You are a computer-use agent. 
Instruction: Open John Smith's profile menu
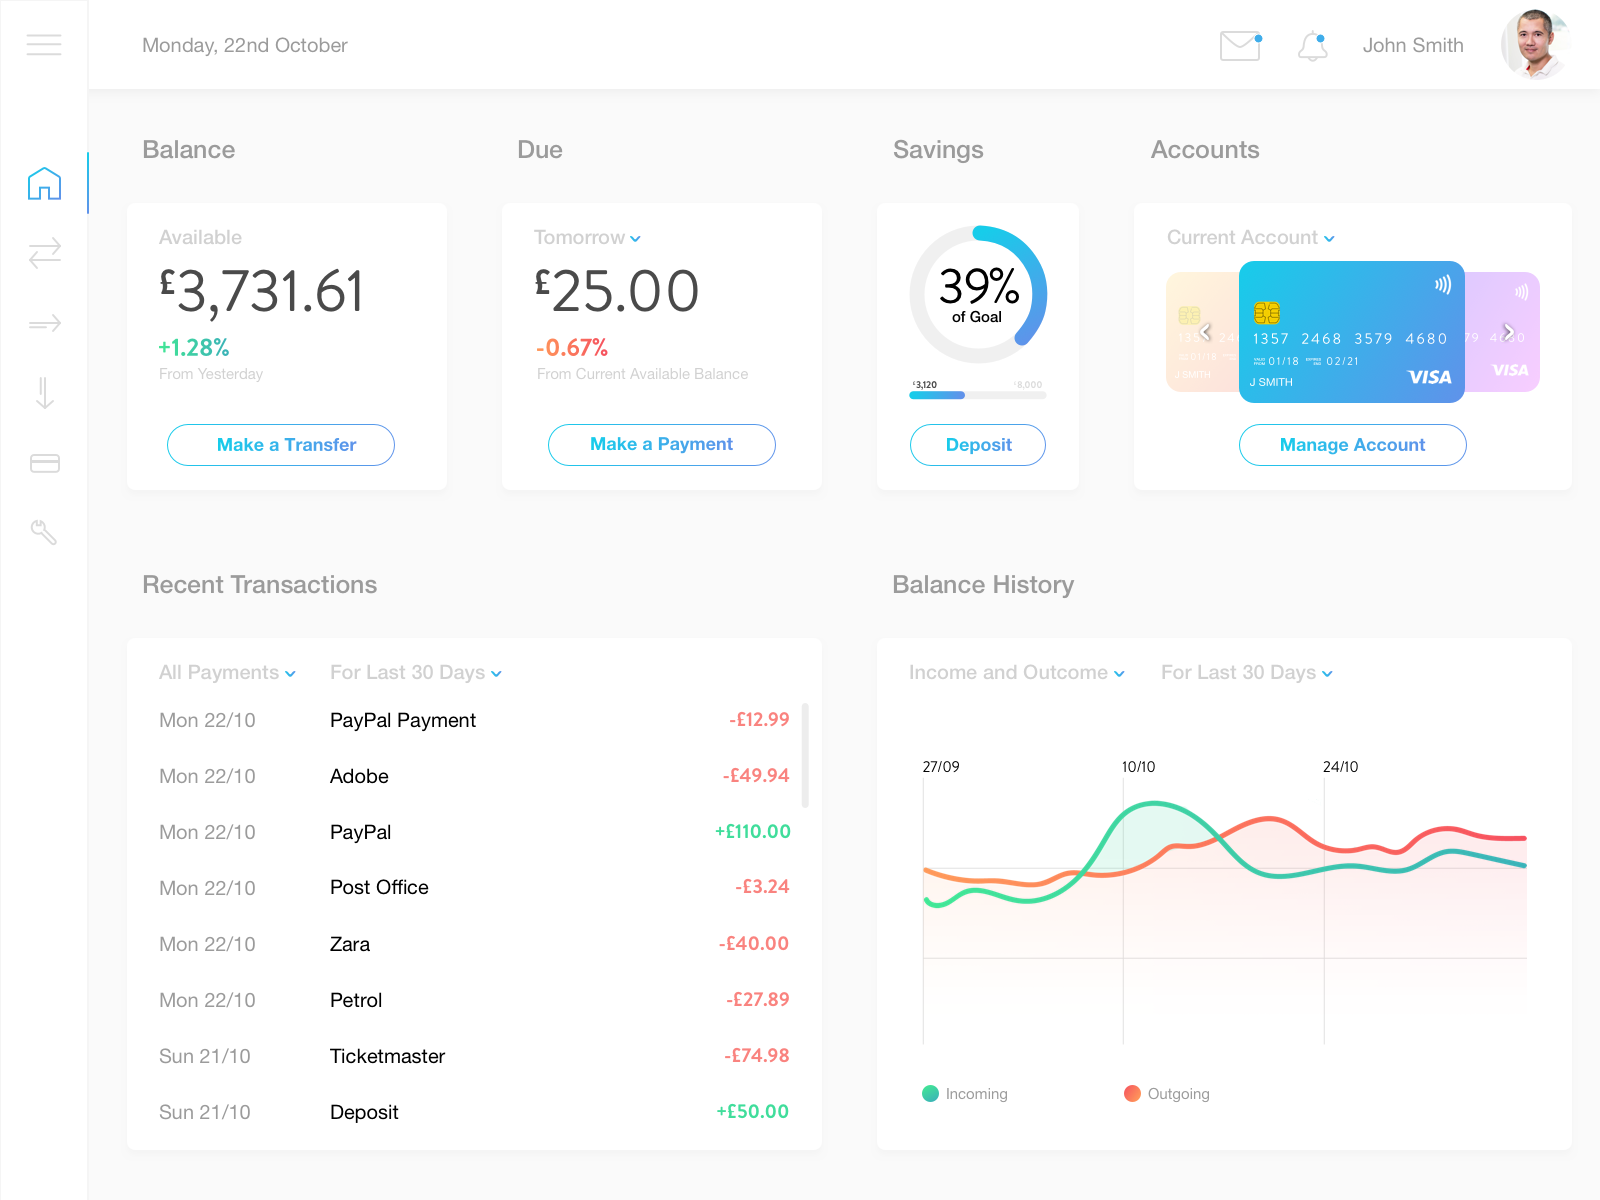[x=1413, y=45]
